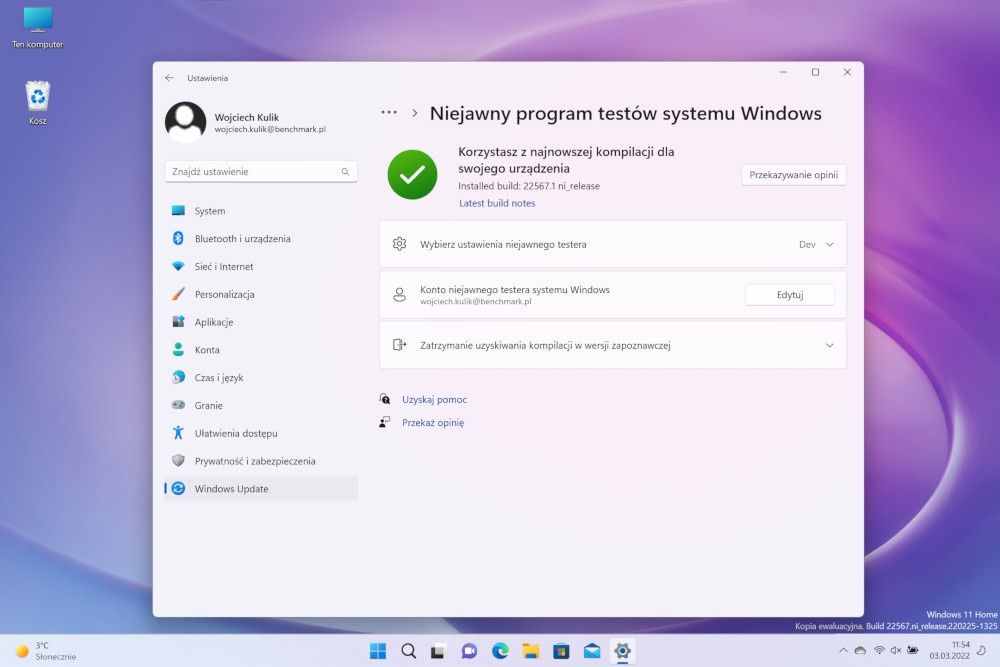The height and width of the screenshot is (667, 1000).
Task: Open the Windows Start menu
Action: (x=378, y=651)
